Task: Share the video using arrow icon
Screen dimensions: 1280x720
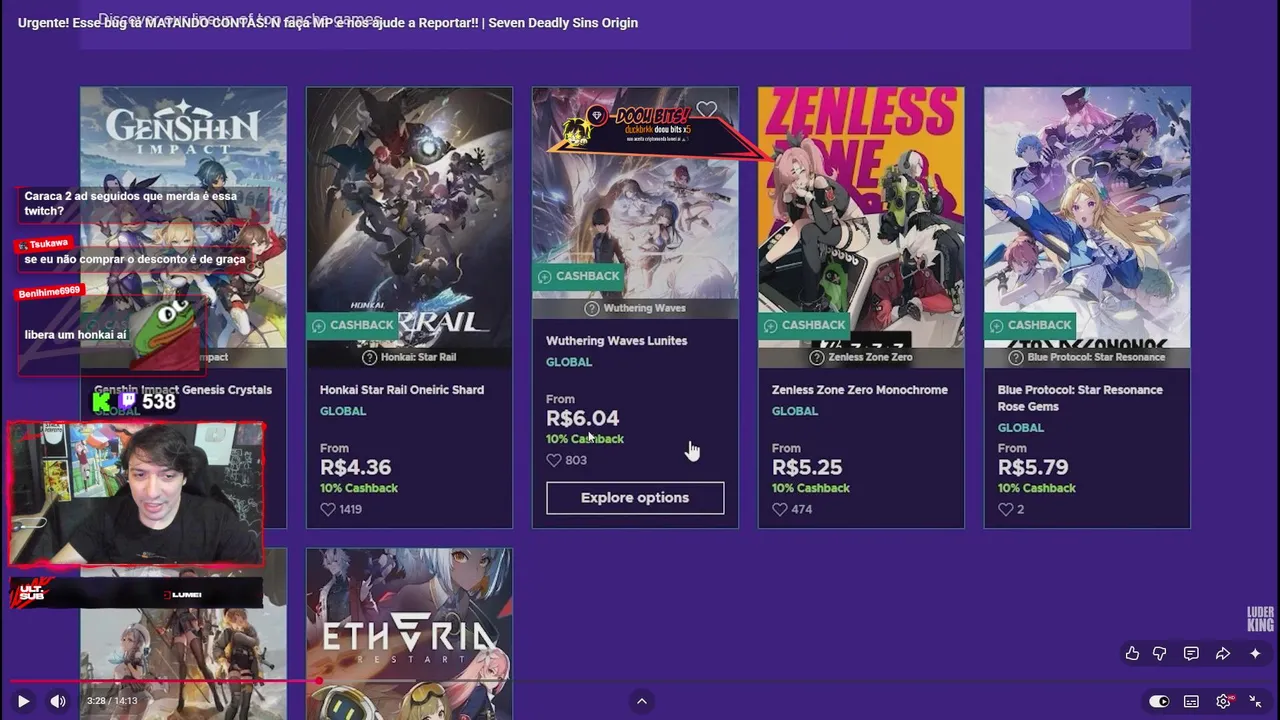Action: pos(1222,653)
